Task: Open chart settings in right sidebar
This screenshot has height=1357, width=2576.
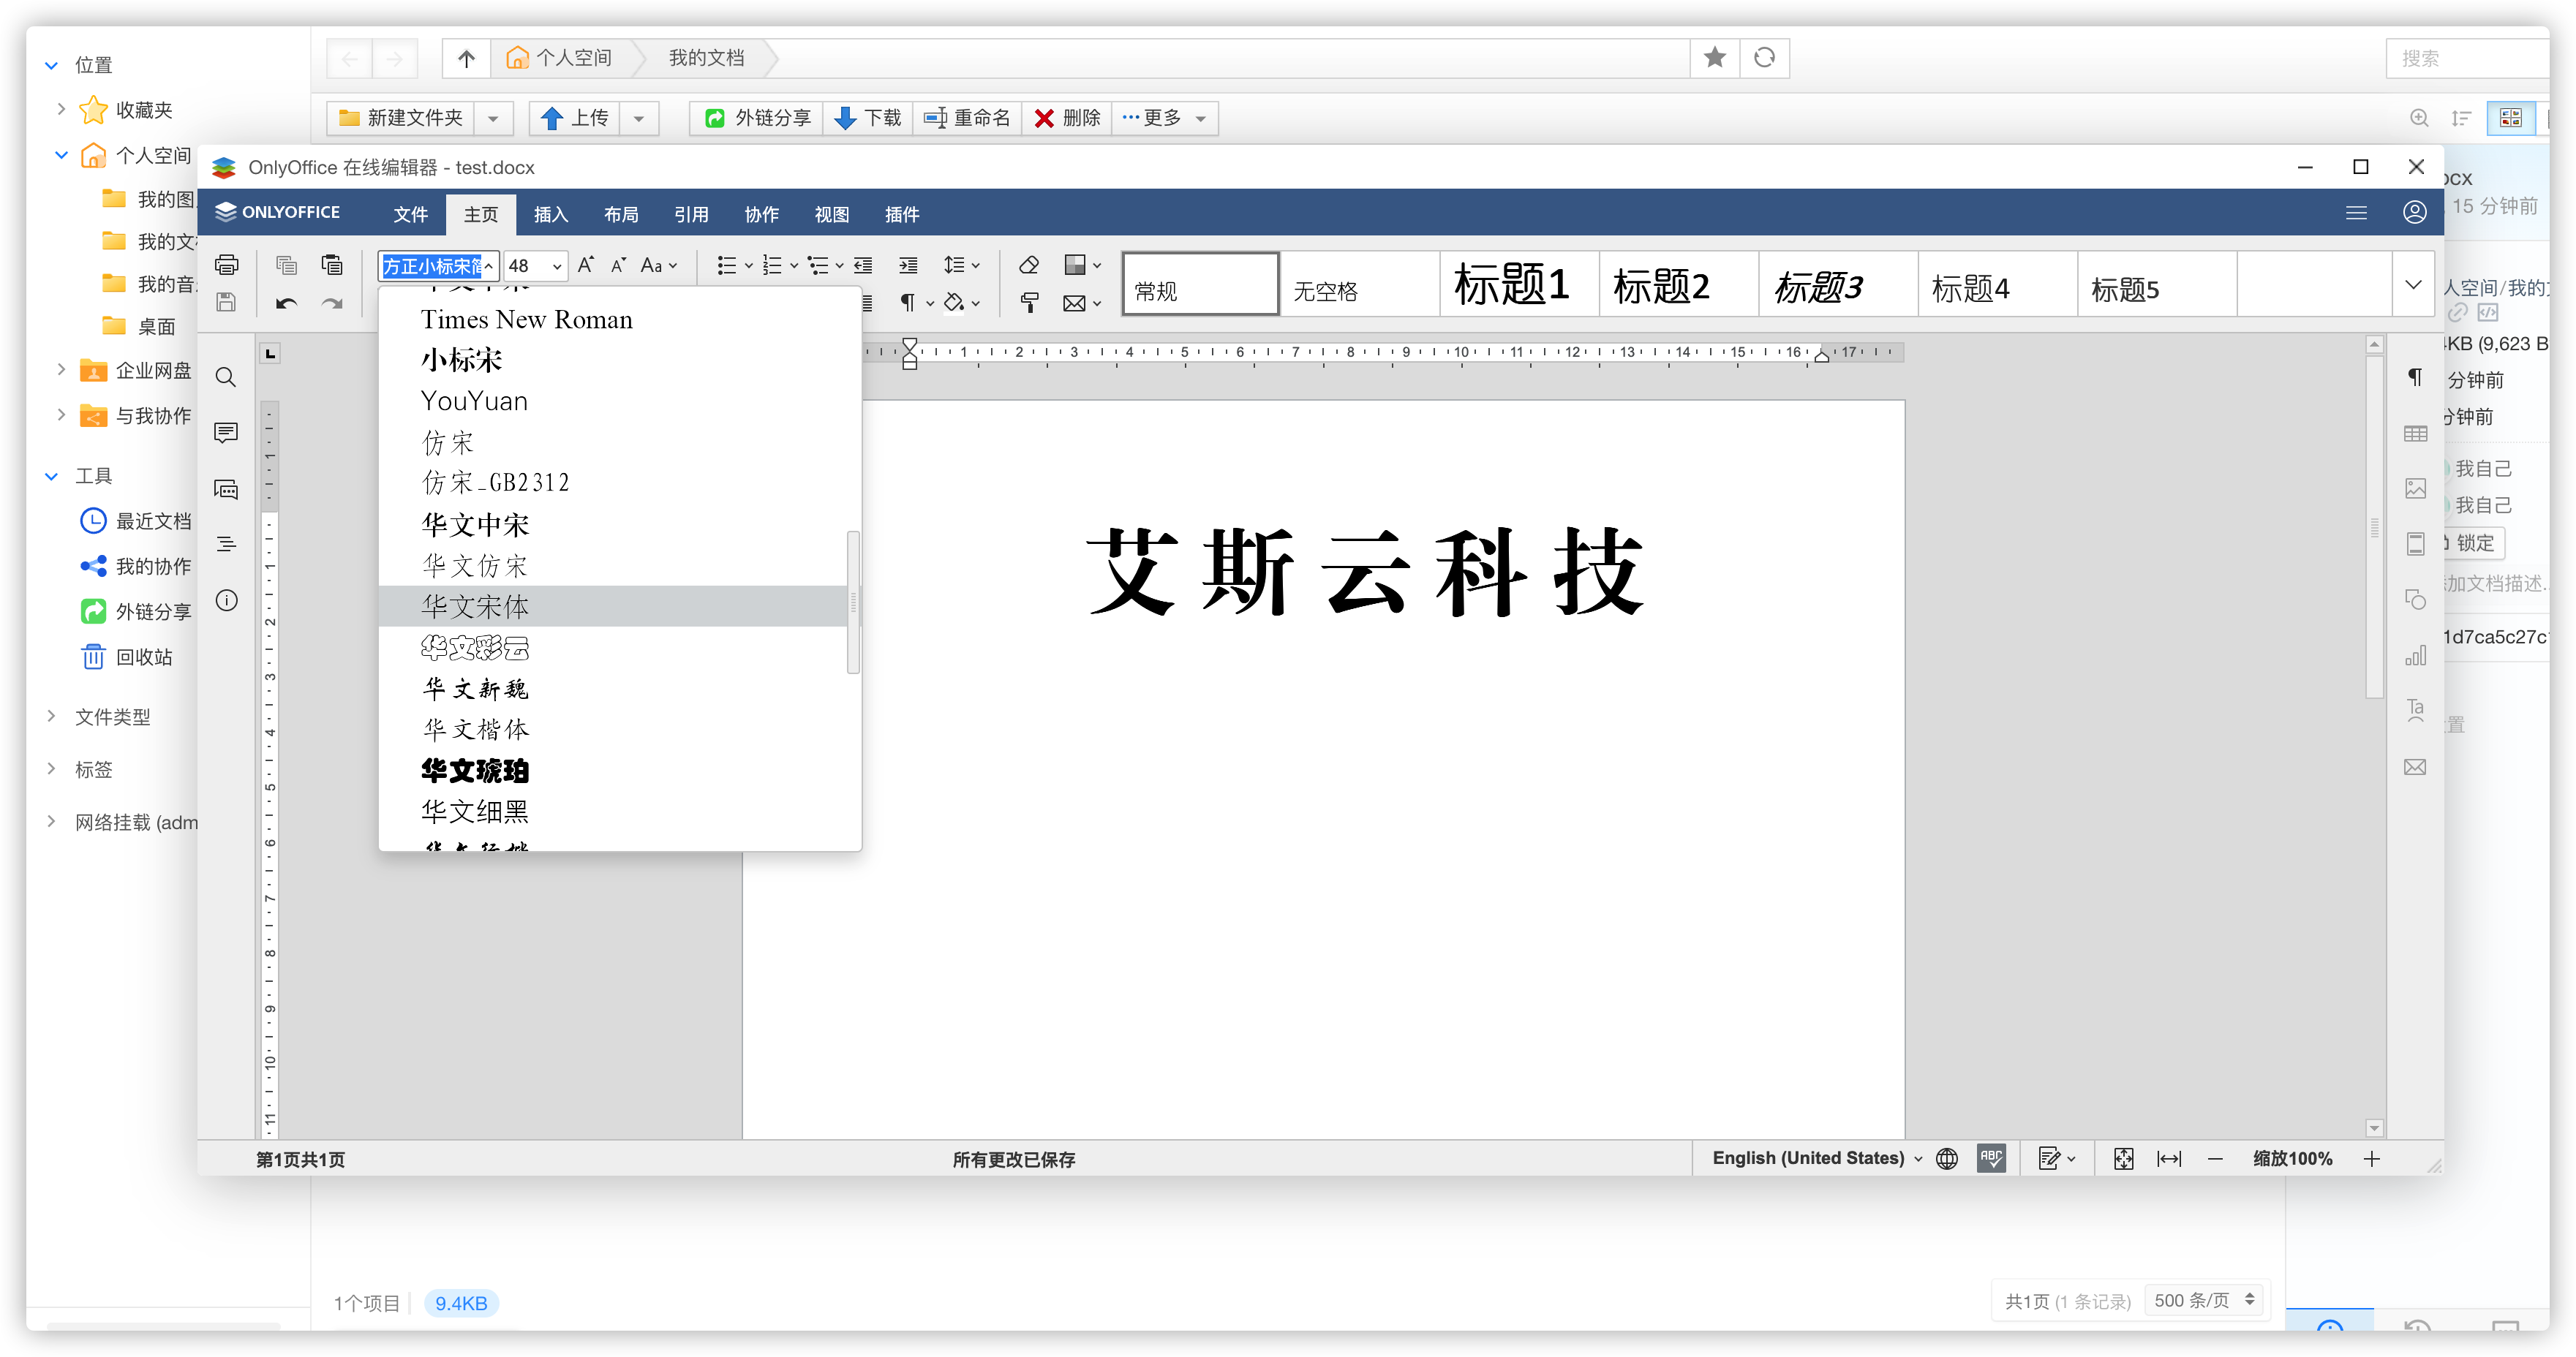Action: 2415,656
